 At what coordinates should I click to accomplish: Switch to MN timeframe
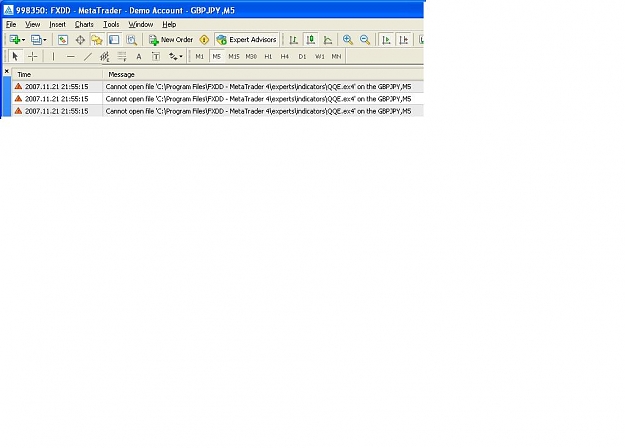click(336, 57)
